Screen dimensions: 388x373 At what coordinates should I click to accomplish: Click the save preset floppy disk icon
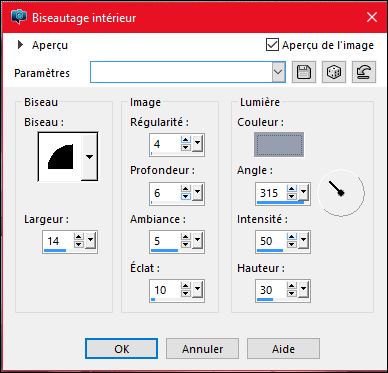(304, 72)
